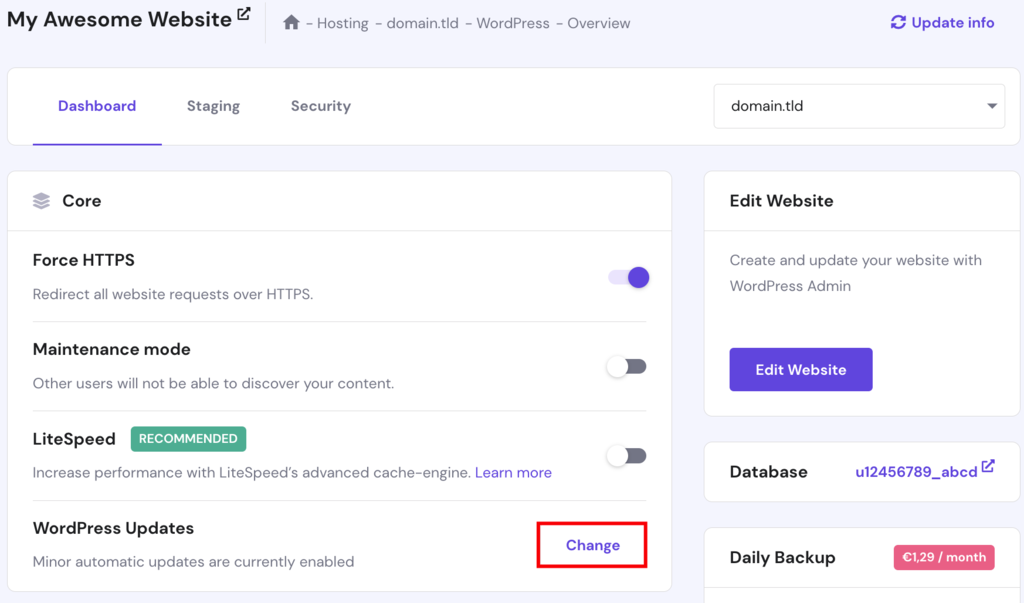Turn on LiteSpeed caching

[626, 455]
